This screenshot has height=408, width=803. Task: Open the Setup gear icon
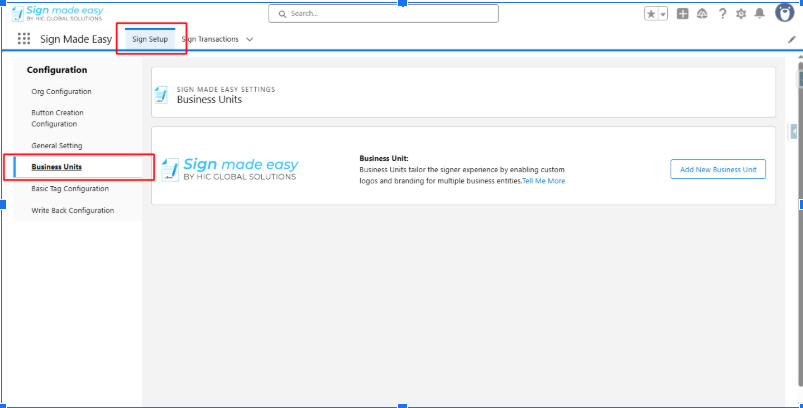741,14
